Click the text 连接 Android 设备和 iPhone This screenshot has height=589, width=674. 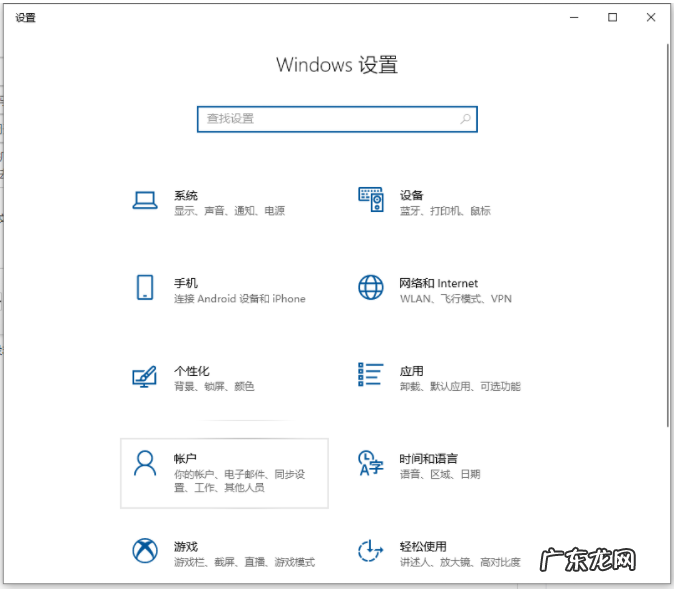click(240, 298)
